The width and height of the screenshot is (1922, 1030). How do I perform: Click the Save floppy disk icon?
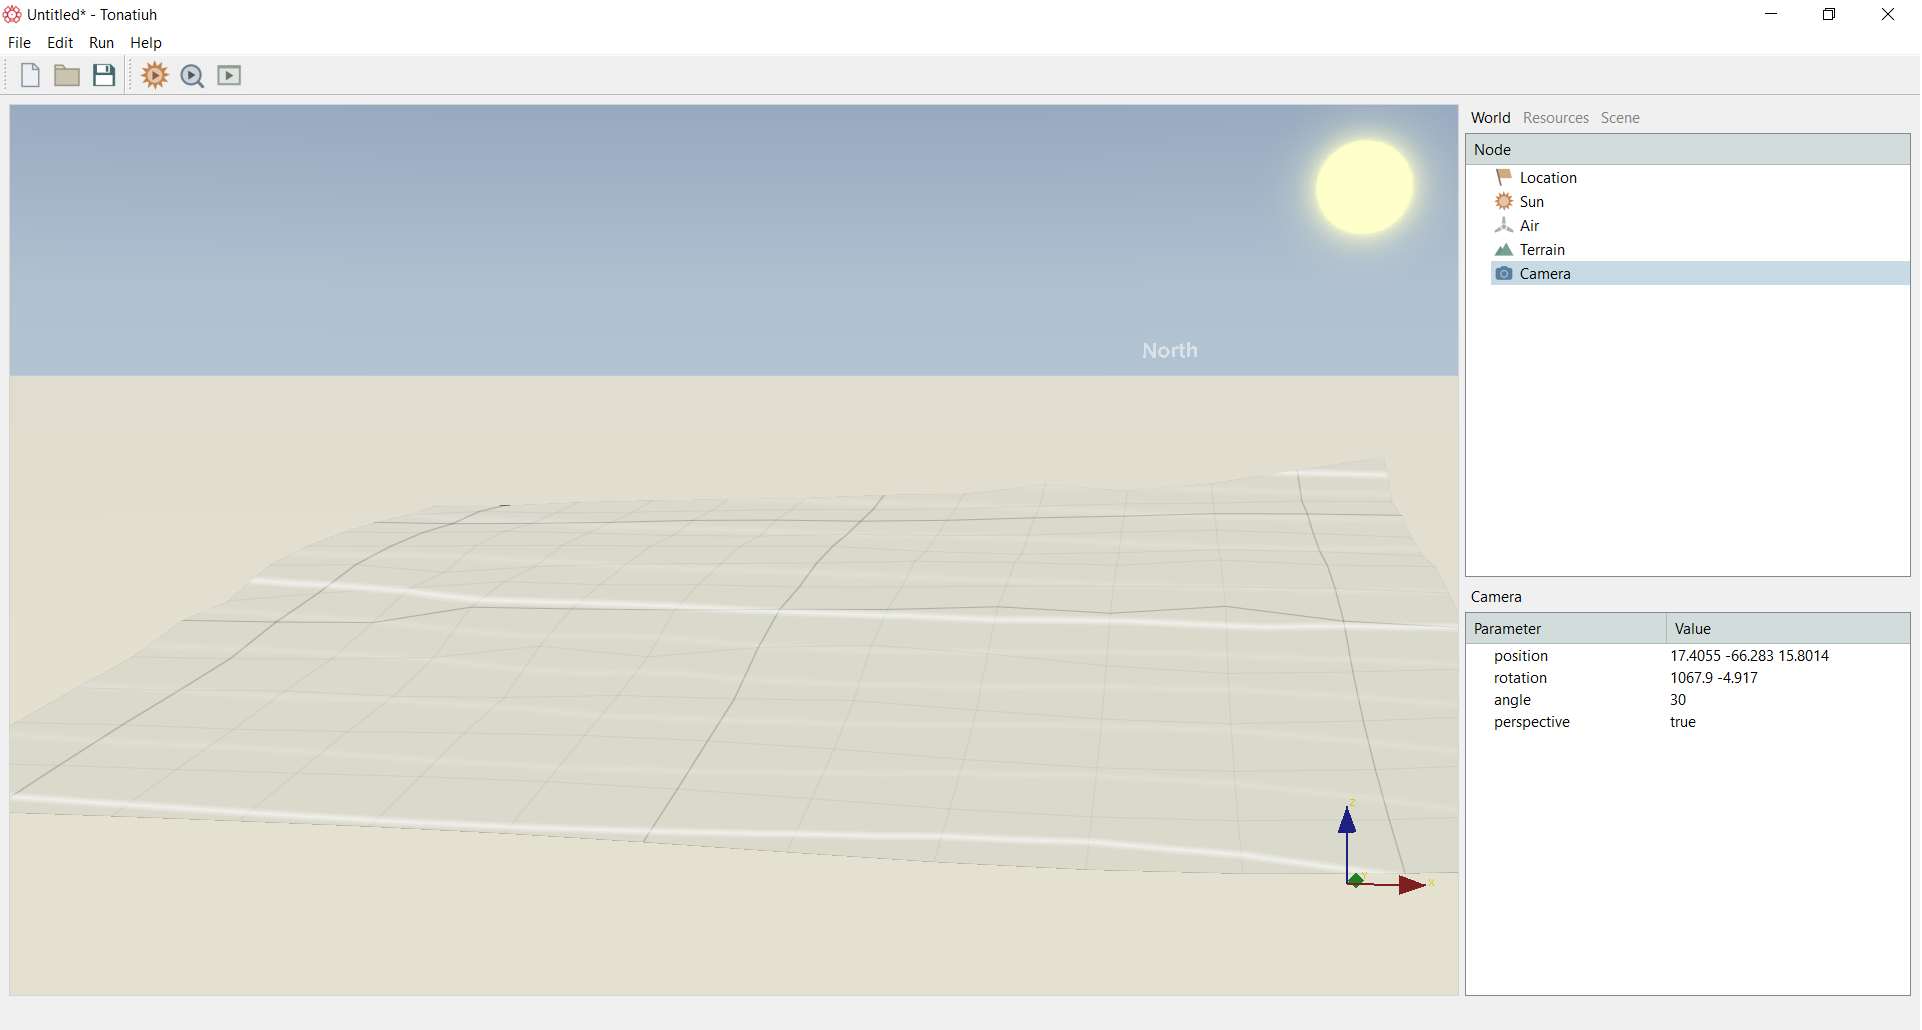[104, 75]
